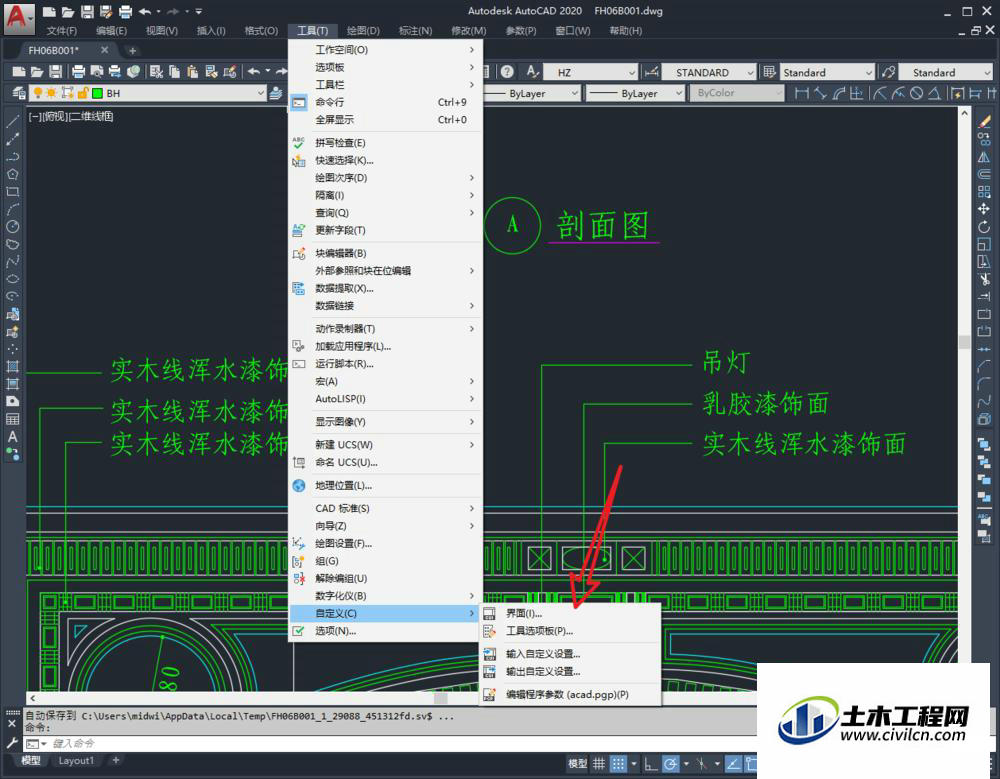Screen dimensions: 1000x779
Task: Toggle grid display in status bar
Action: pyautogui.click(x=599, y=764)
